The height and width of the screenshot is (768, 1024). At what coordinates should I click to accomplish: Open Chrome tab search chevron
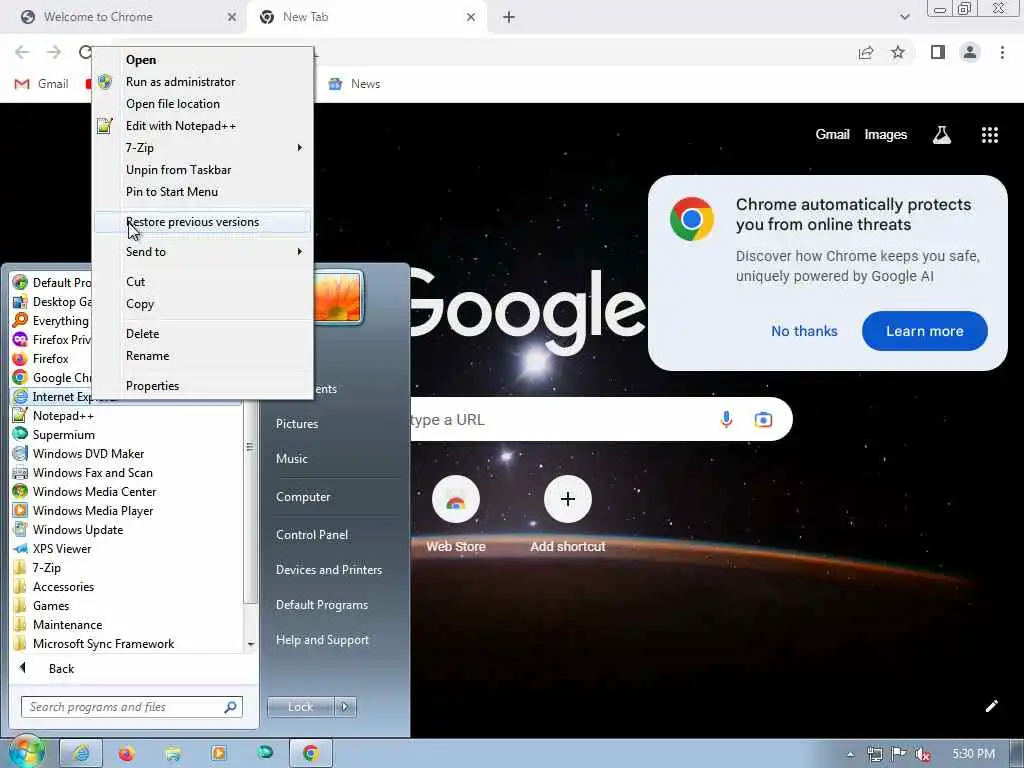(x=904, y=17)
